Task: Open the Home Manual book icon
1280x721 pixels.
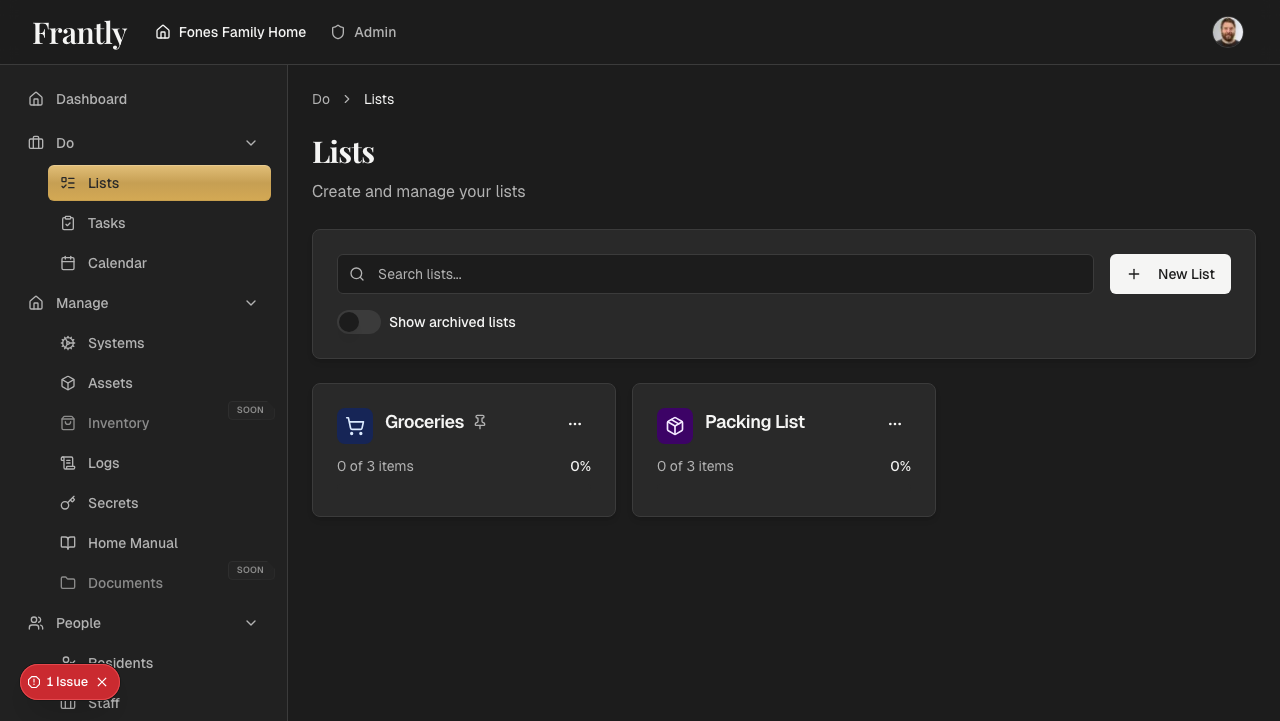Action: (x=67, y=543)
